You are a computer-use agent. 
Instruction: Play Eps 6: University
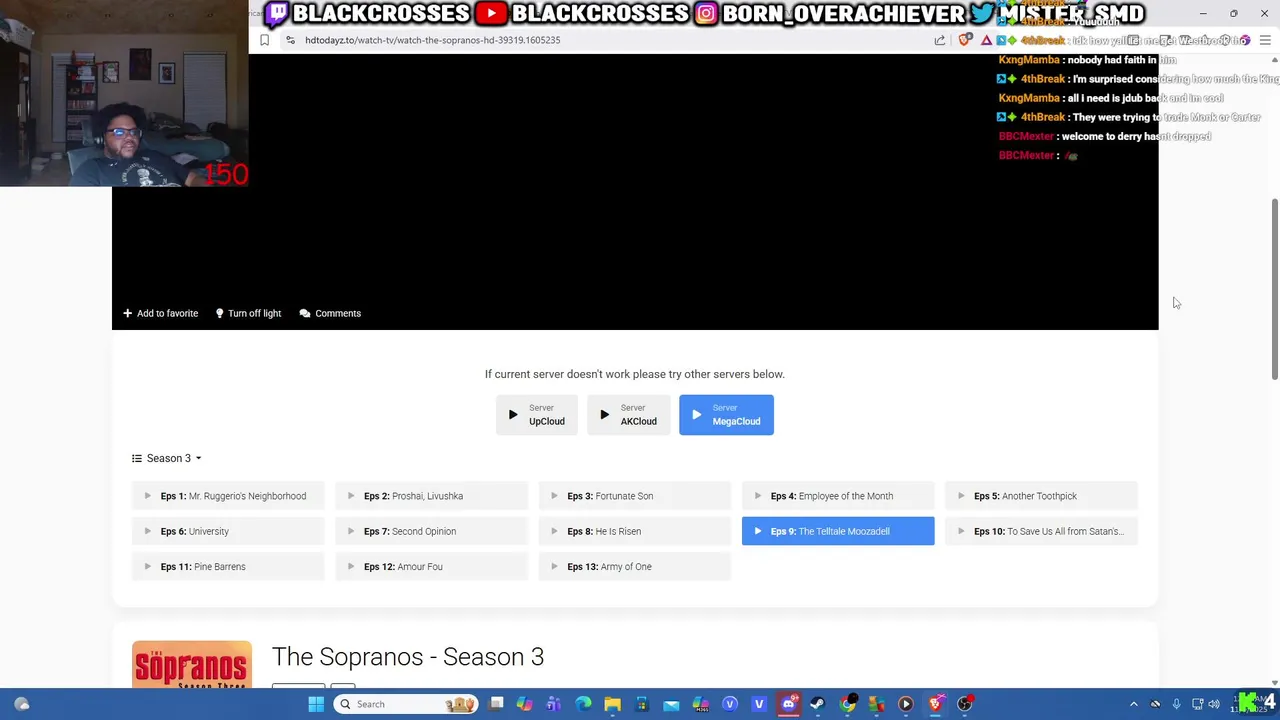coord(228,531)
